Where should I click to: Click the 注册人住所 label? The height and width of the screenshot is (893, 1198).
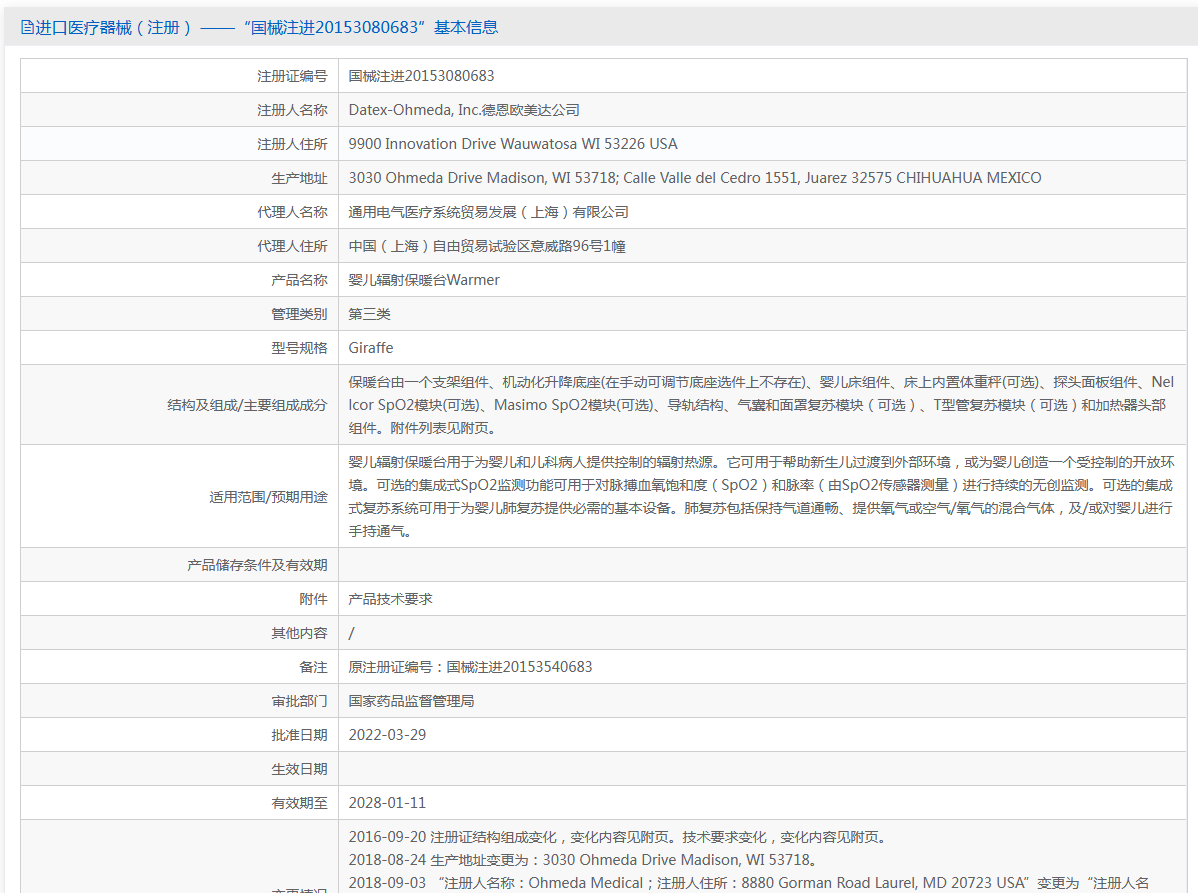tap(292, 144)
